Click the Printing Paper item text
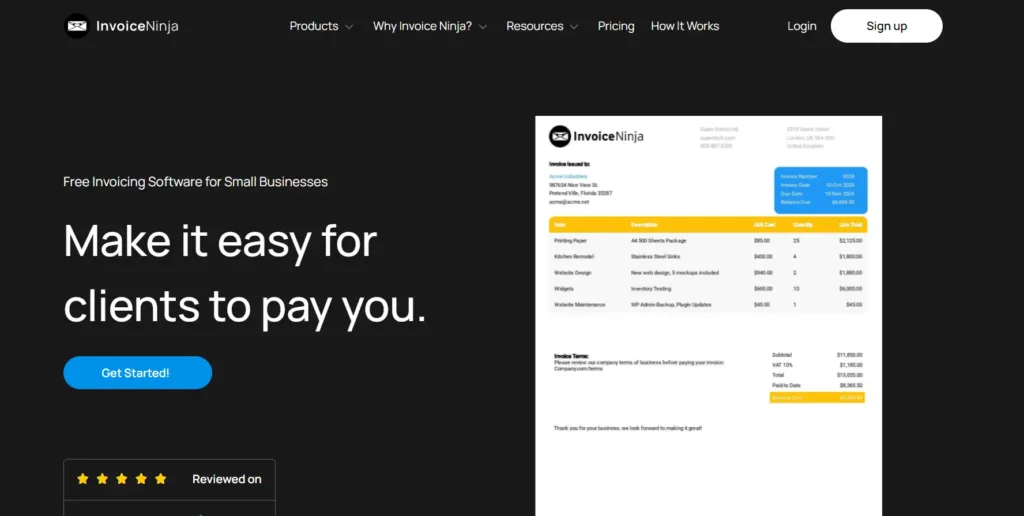This screenshot has height=516, width=1024. pyautogui.click(x=570, y=240)
